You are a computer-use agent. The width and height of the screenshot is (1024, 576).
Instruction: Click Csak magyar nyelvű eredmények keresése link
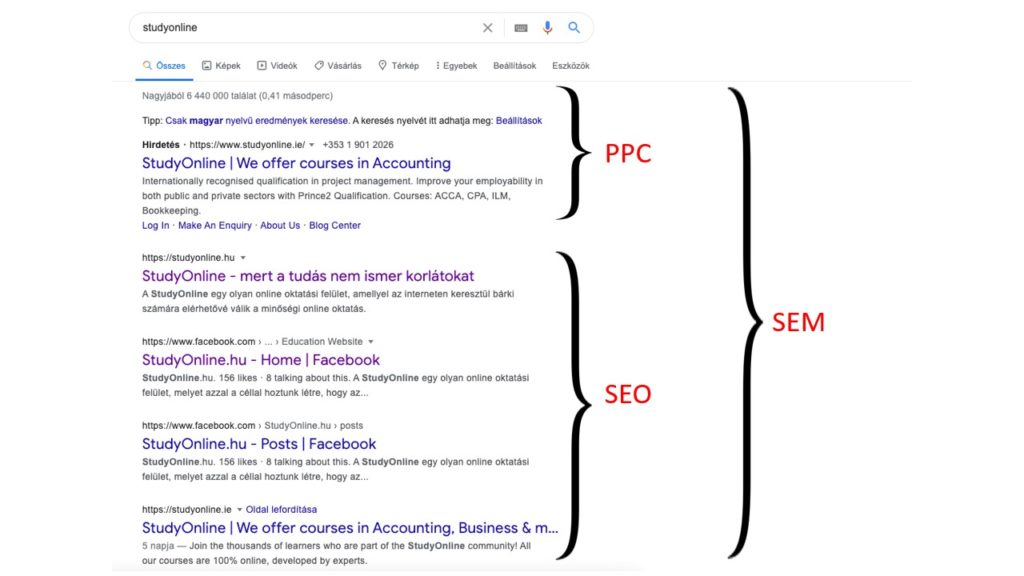click(x=257, y=121)
